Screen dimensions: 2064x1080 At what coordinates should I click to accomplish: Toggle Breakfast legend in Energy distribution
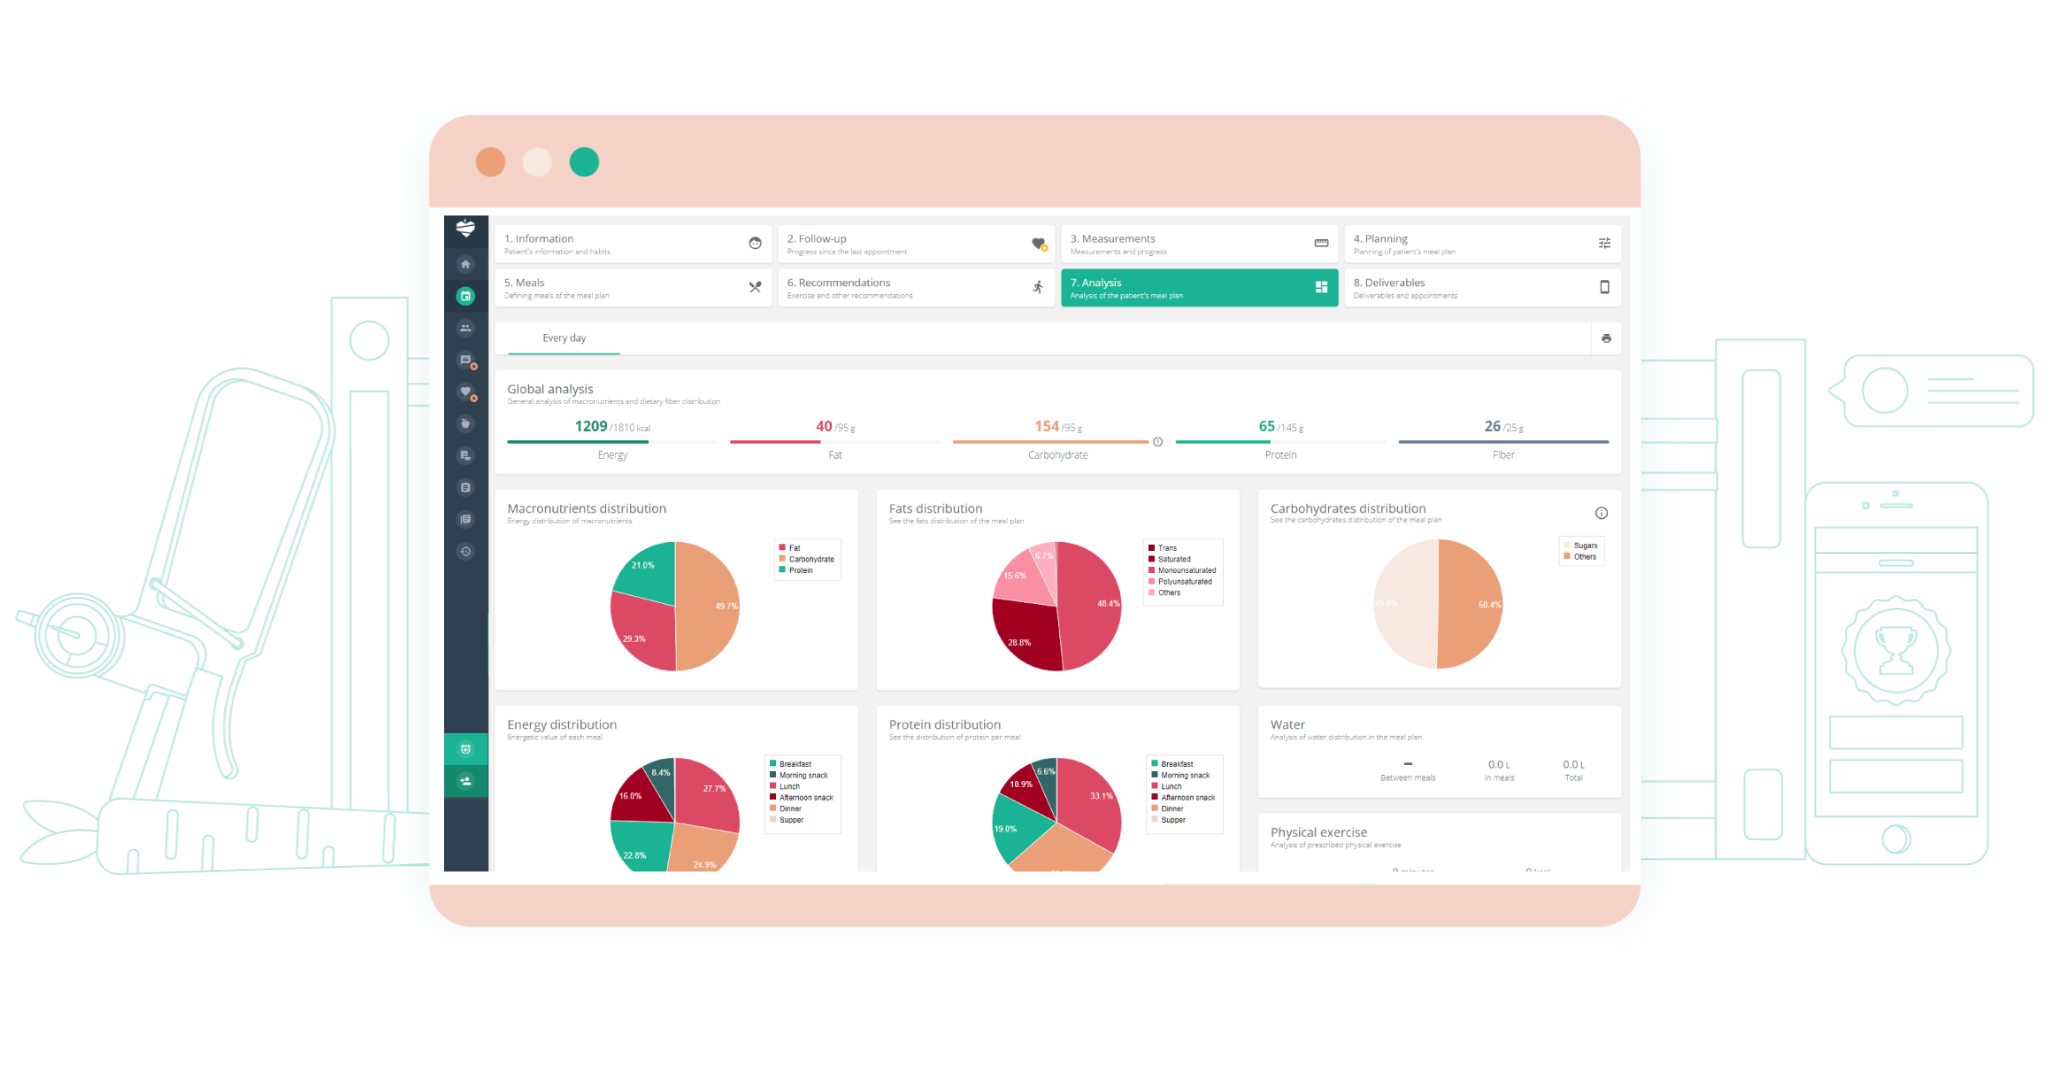(795, 764)
